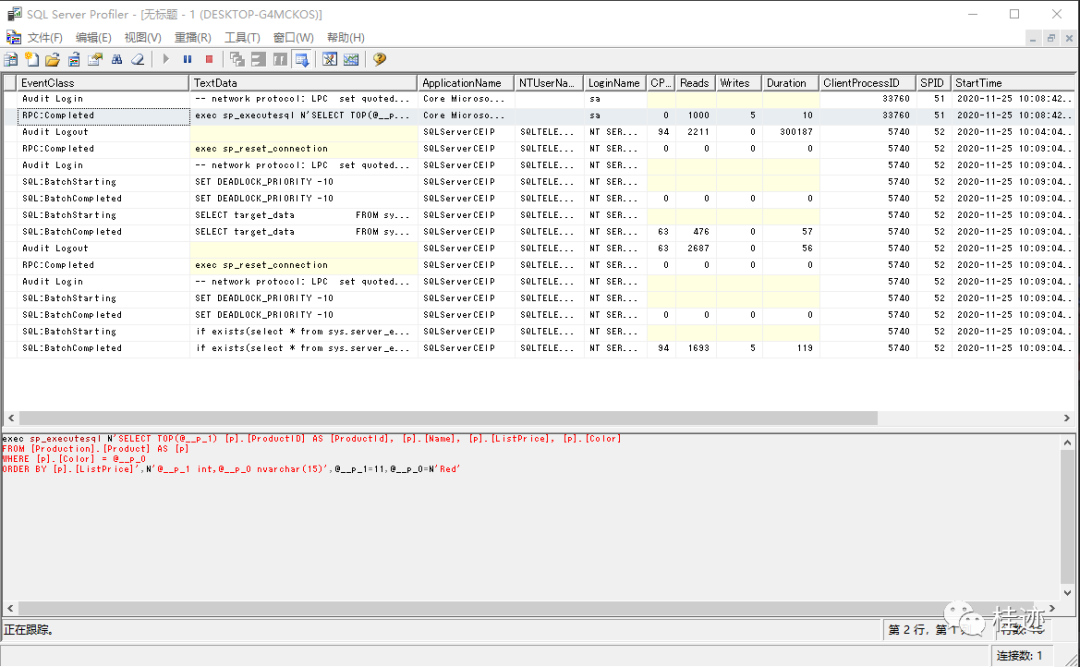Click Duration value 119 cell
1080x667 pixels.
(790, 349)
